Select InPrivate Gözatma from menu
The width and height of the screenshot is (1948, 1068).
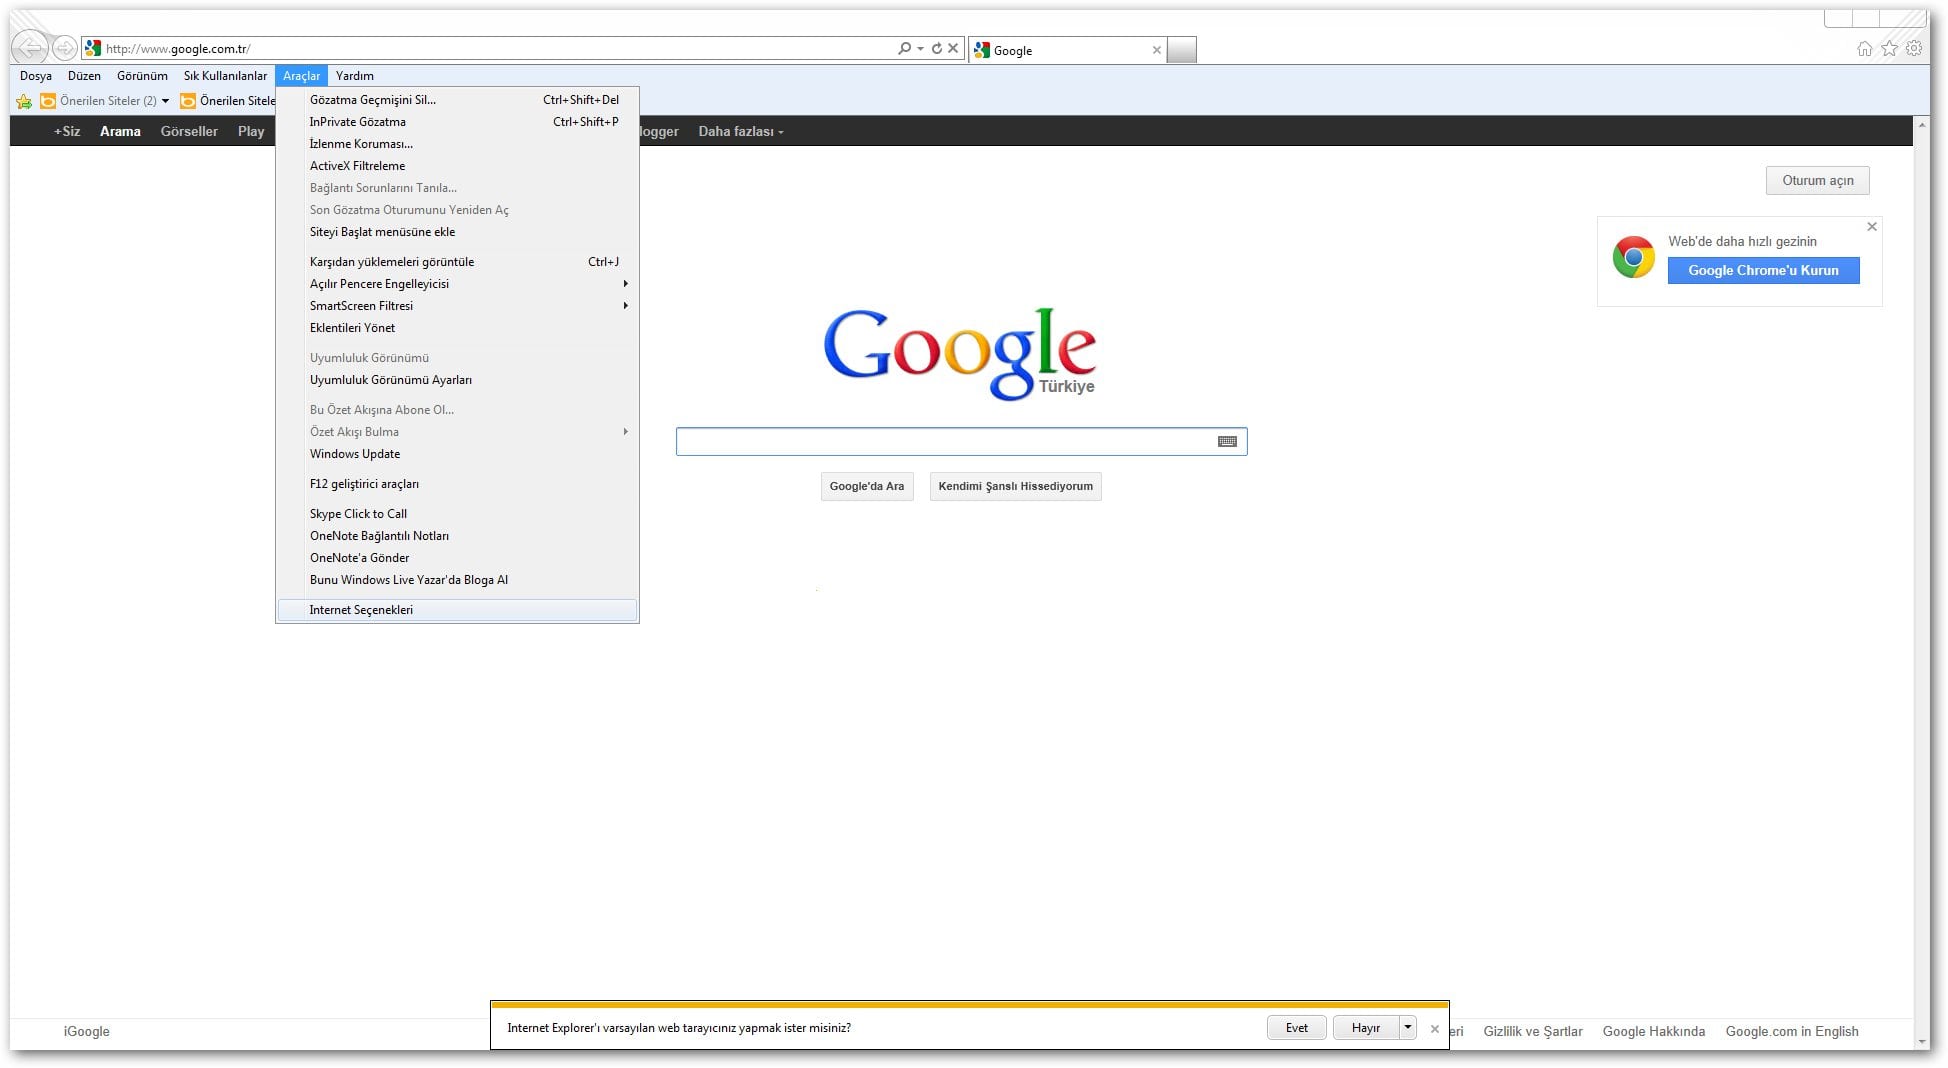coord(458,122)
